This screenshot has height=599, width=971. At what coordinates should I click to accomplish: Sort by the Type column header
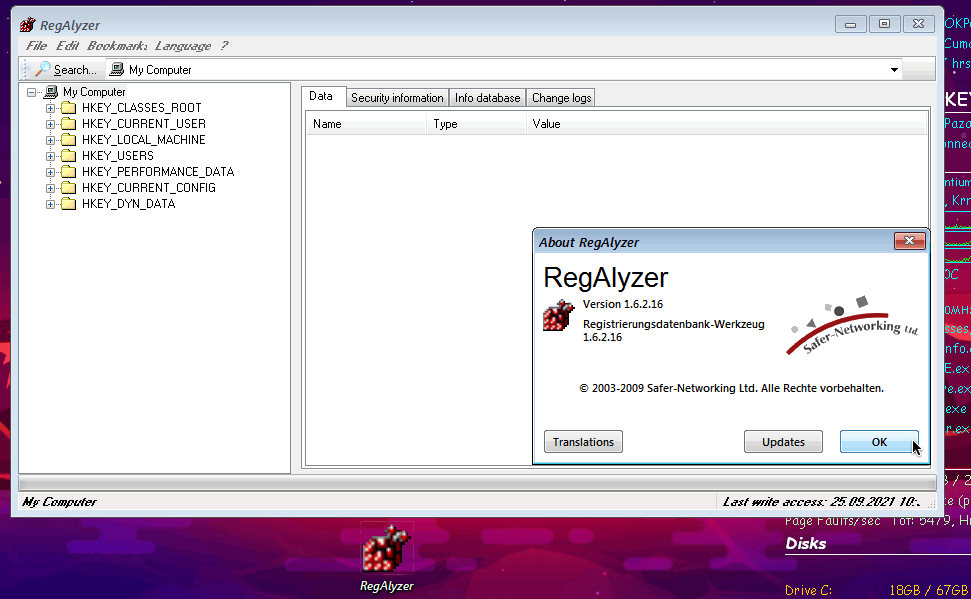point(476,124)
